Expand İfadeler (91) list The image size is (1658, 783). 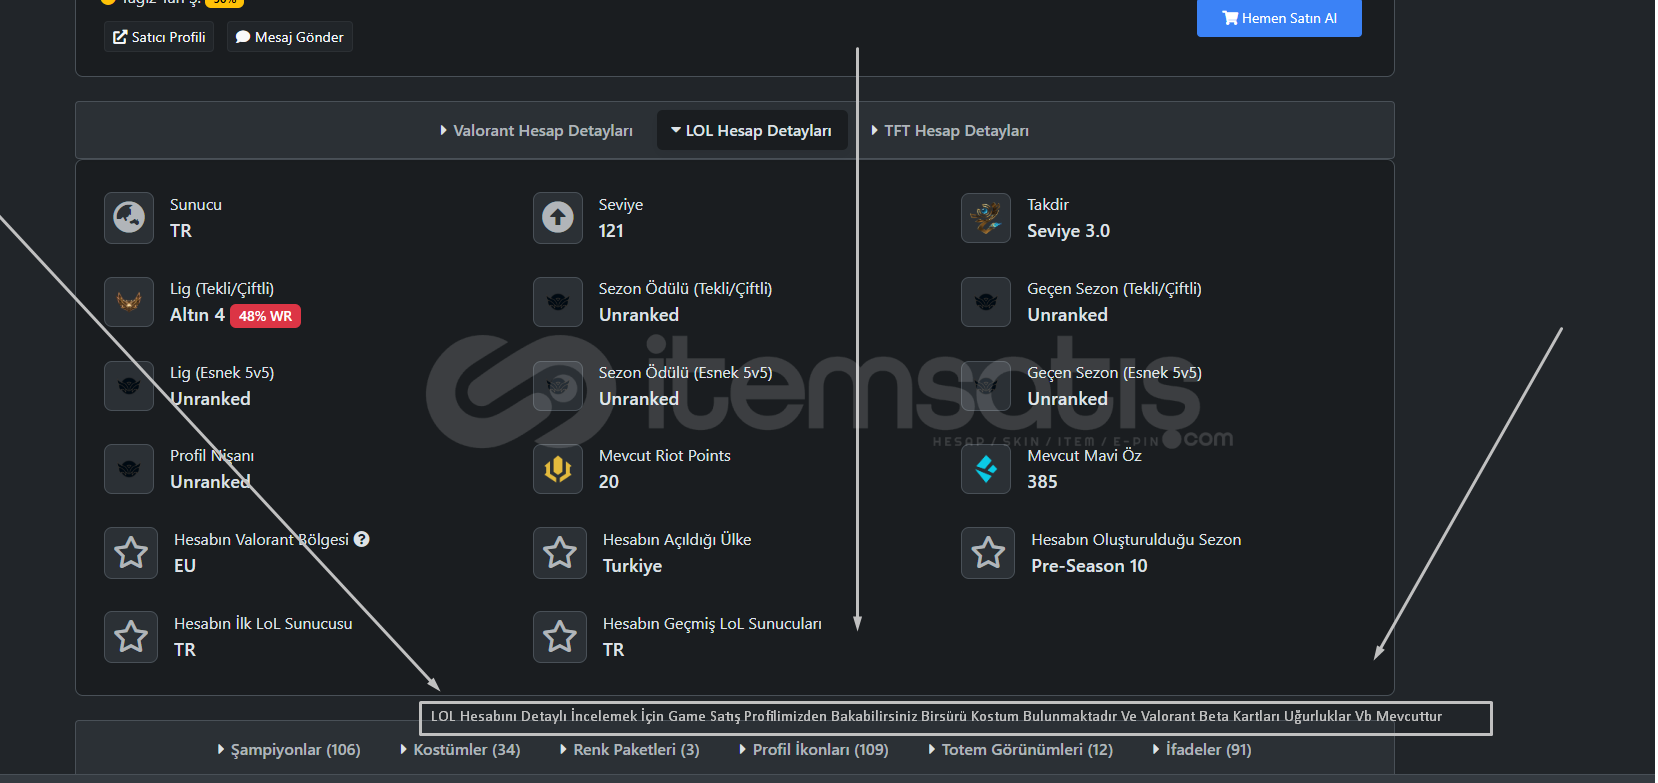1202,749
